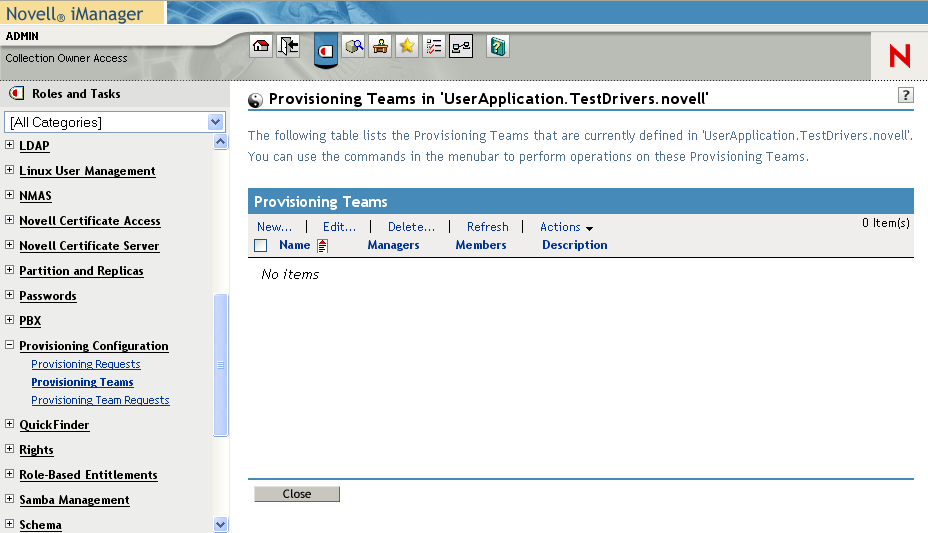Click the Description column header
The width and height of the screenshot is (928, 533).
pyautogui.click(x=575, y=245)
